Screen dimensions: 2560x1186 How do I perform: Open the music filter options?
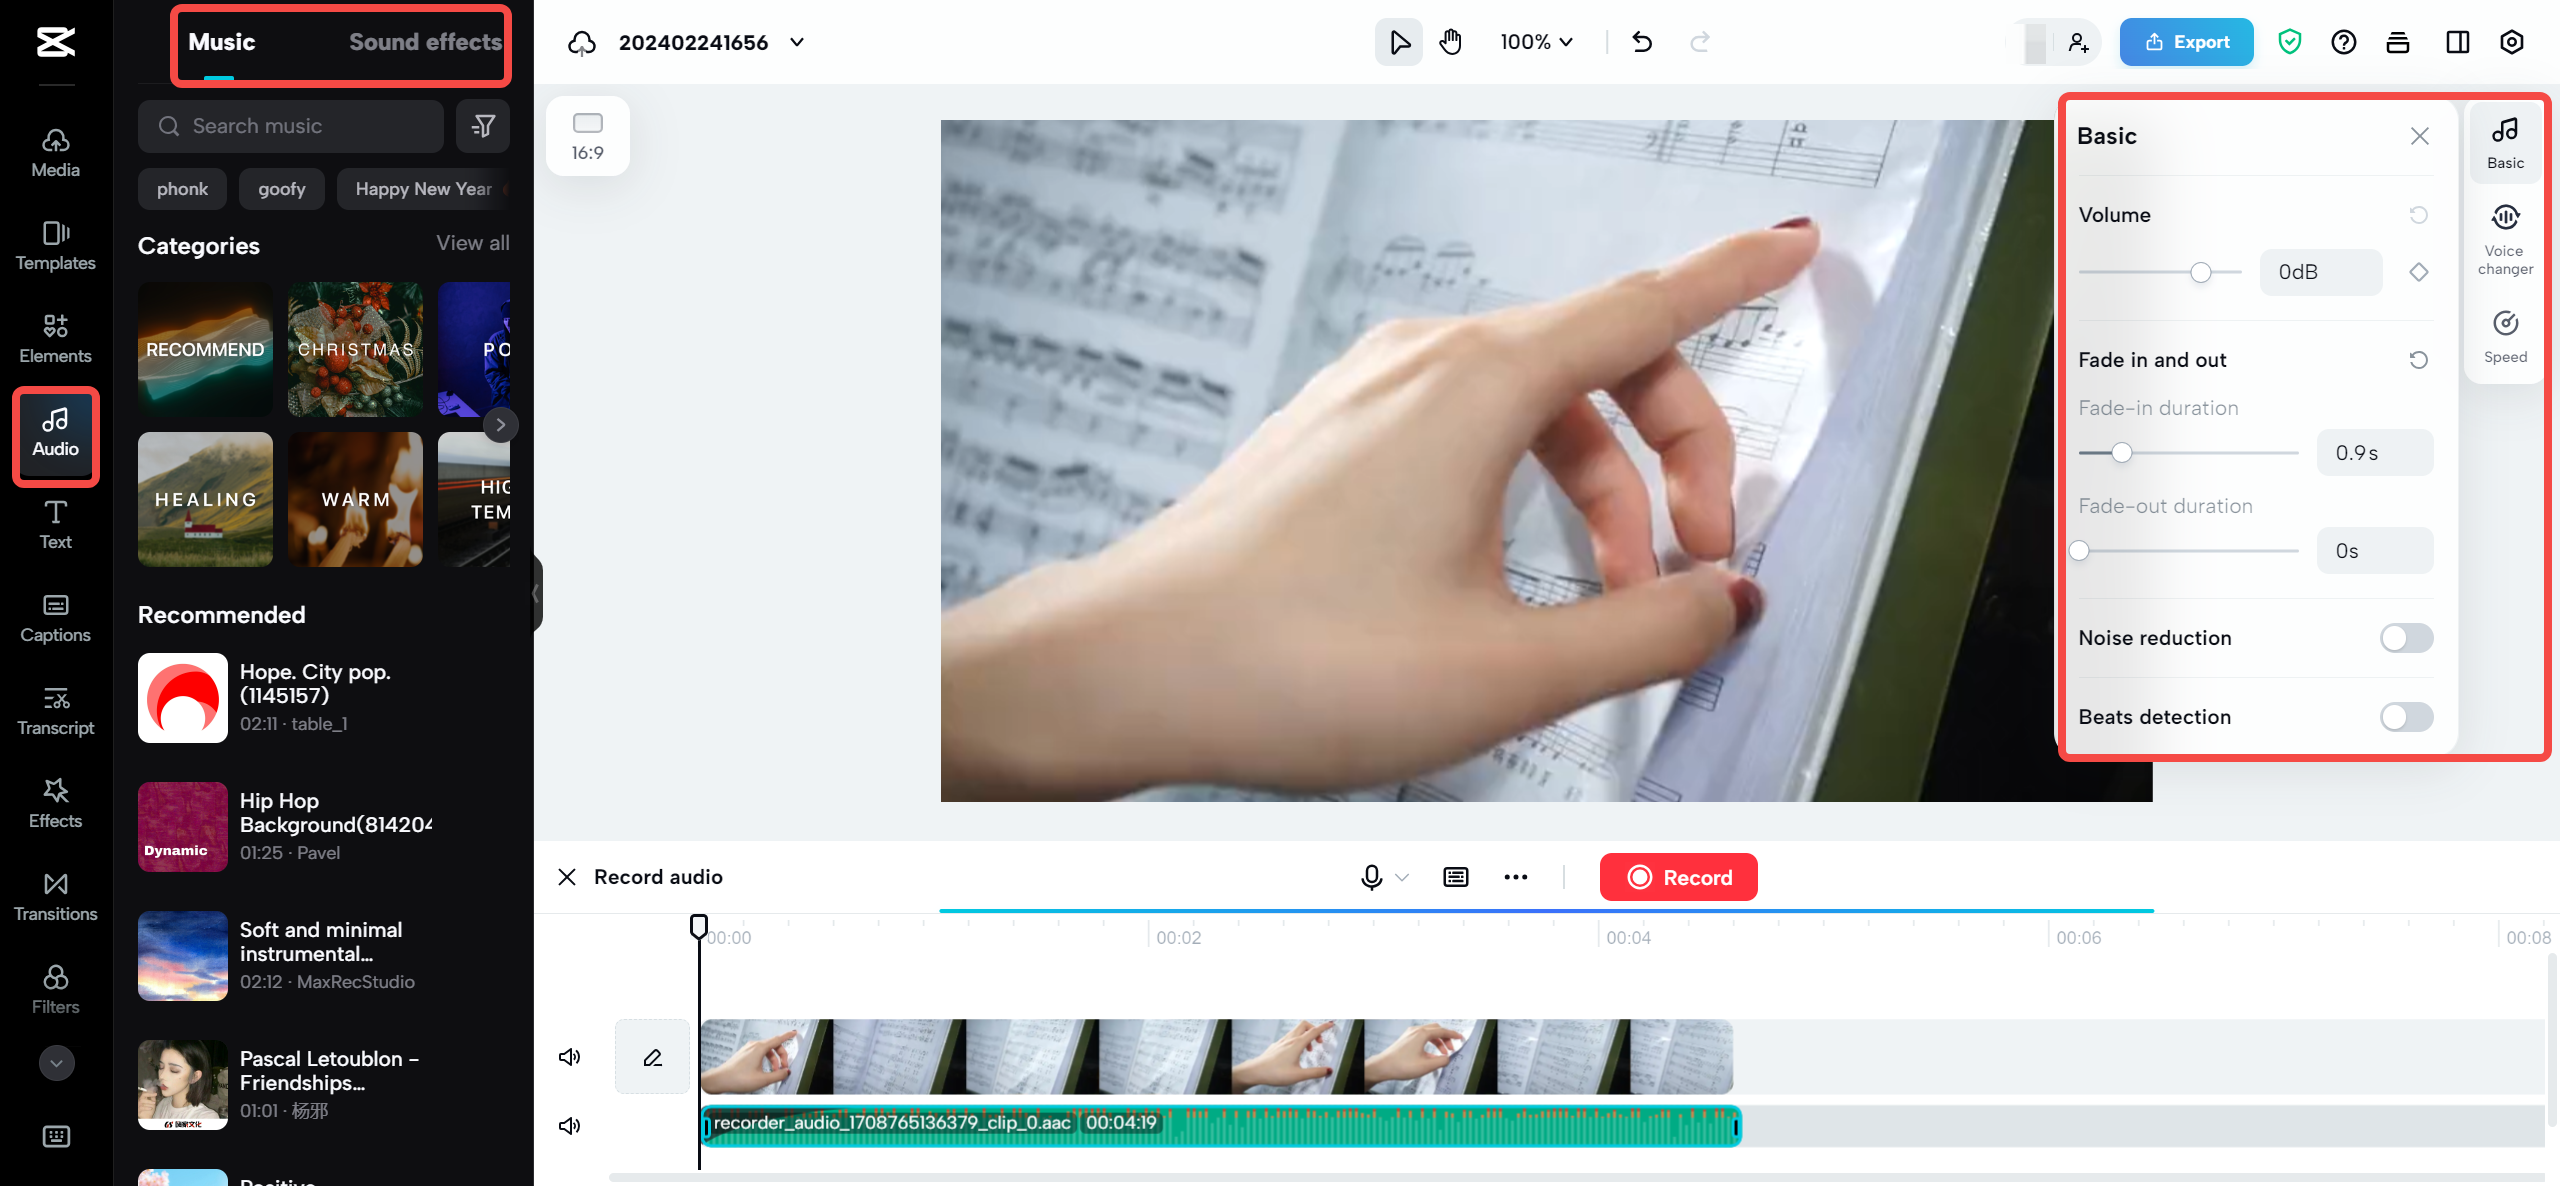pyautogui.click(x=483, y=125)
